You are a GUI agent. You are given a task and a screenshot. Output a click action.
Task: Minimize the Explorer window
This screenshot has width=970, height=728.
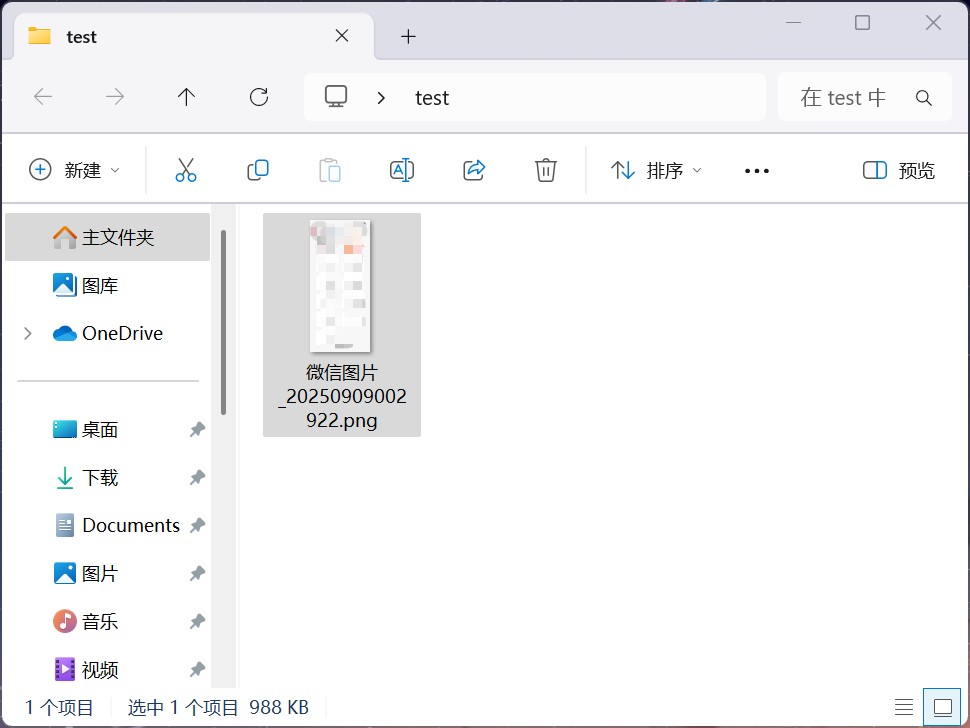[x=794, y=23]
